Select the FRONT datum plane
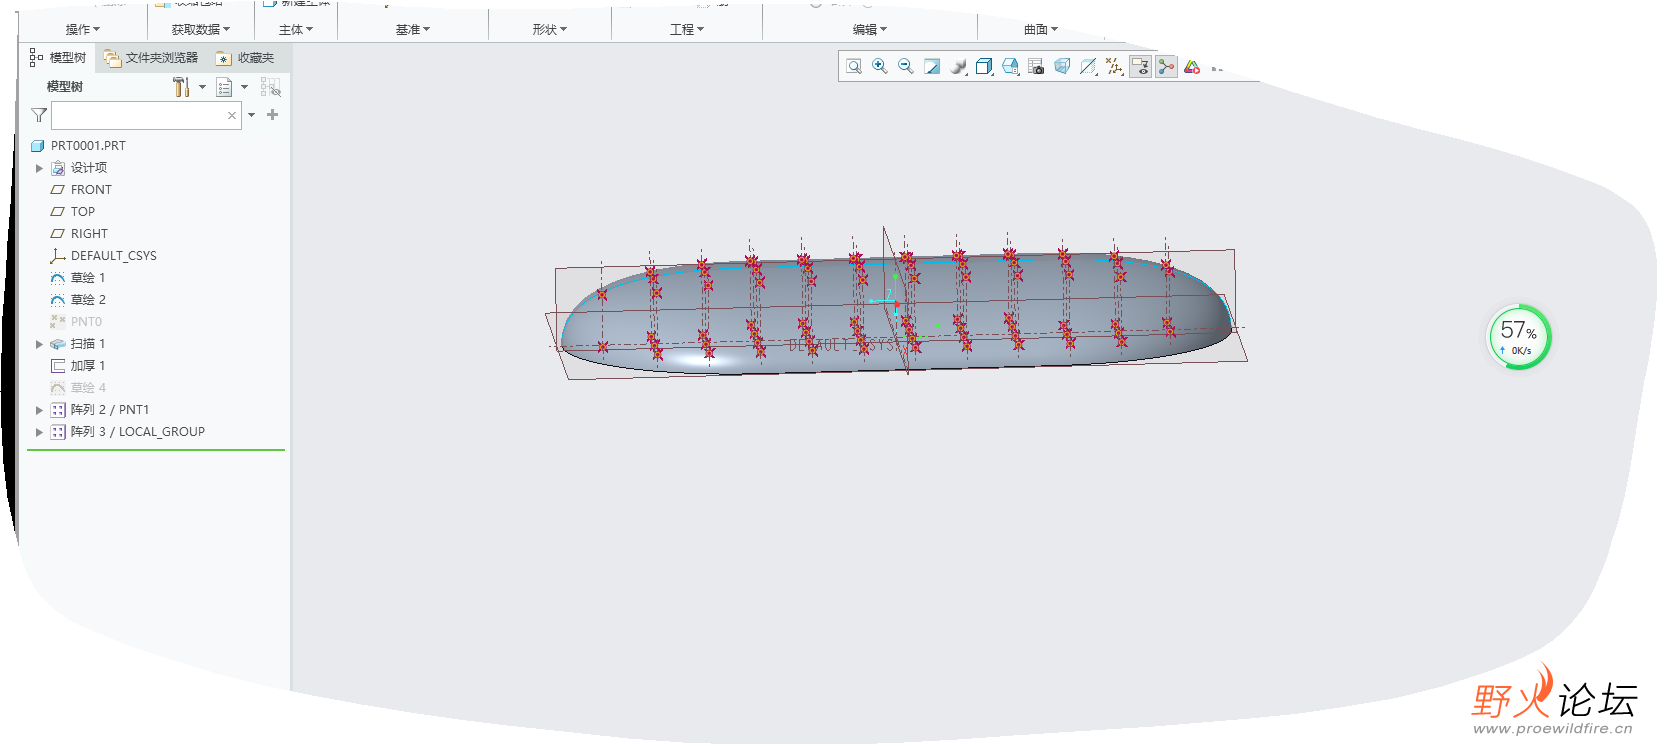The height and width of the screenshot is (745, 1657). pyautogui.click(x=81, y=190)
